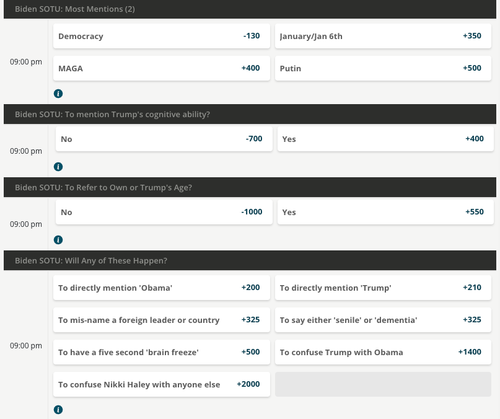Image resolution: width=500 pixels, height=419 pixels.
Task: Bet on Putin at +500
Action: 383,68
